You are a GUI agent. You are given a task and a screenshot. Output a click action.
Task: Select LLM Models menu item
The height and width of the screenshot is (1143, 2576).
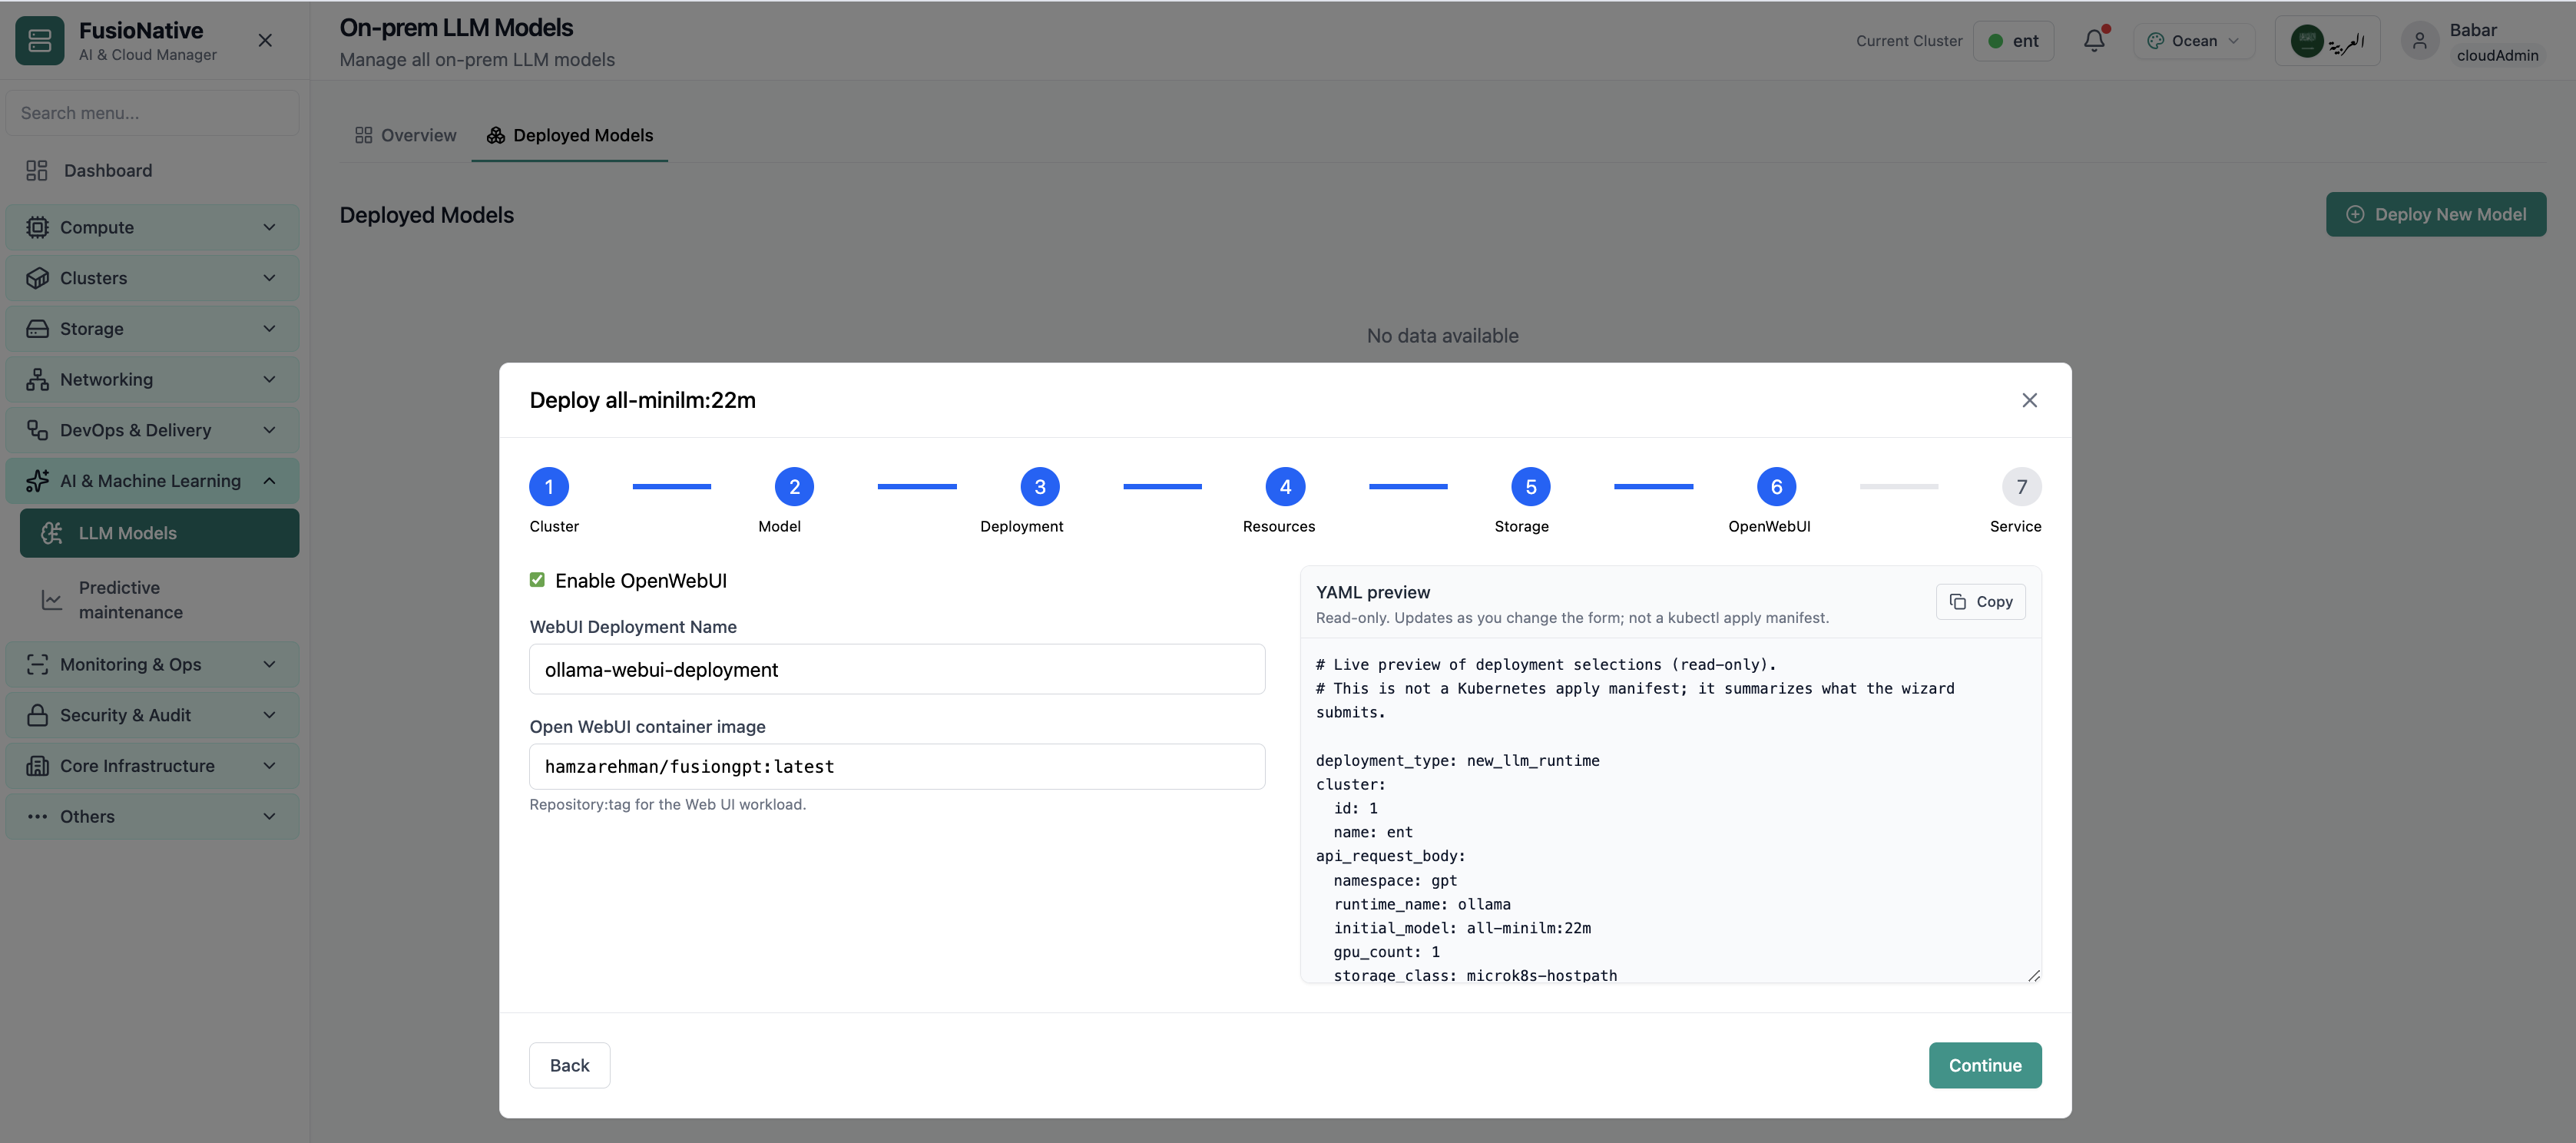pyautogui.click(x=159, y=534)
